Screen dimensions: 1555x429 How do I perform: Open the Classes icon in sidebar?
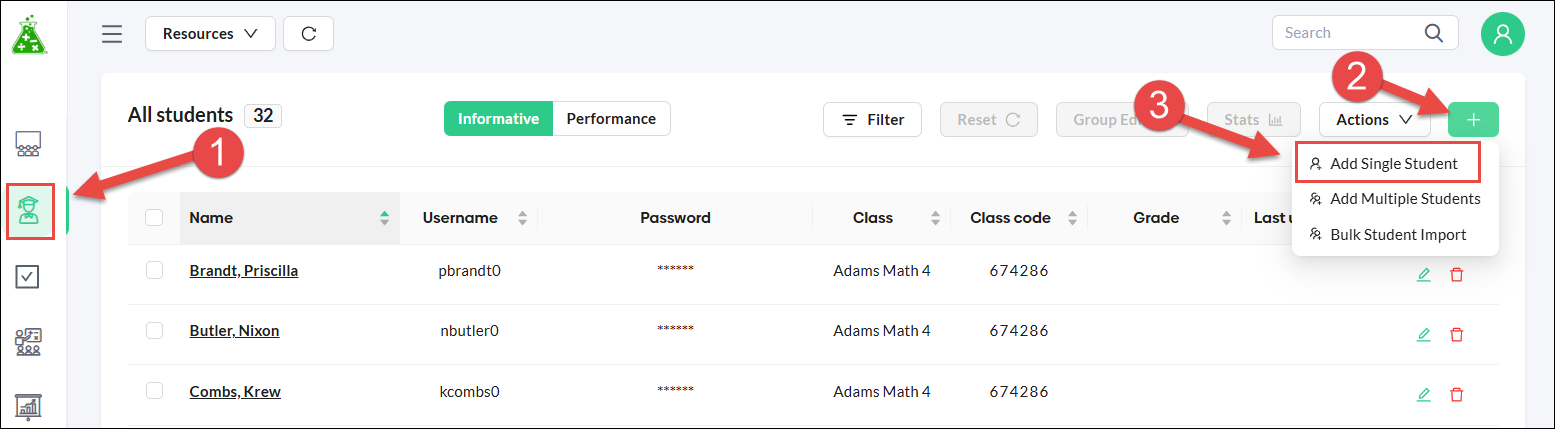28,146
